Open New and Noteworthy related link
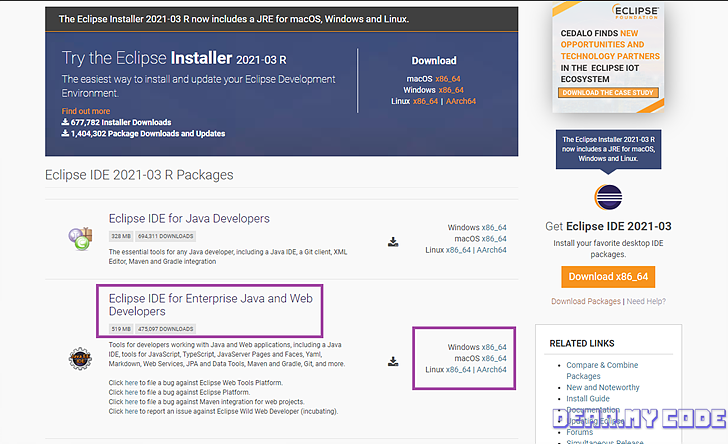Screen dimensions: 728x444 pyautogui.click(x=603, y=387)
